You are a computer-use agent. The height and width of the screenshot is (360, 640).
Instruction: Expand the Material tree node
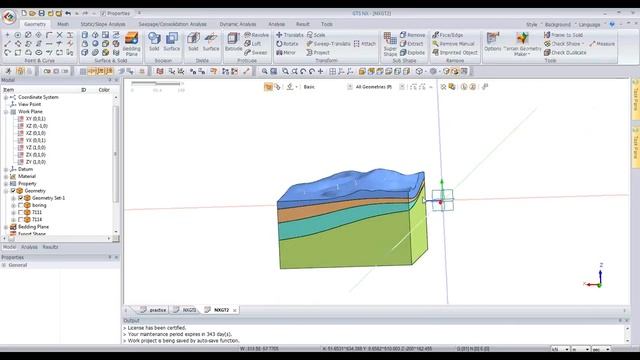[x=6, y=176]
